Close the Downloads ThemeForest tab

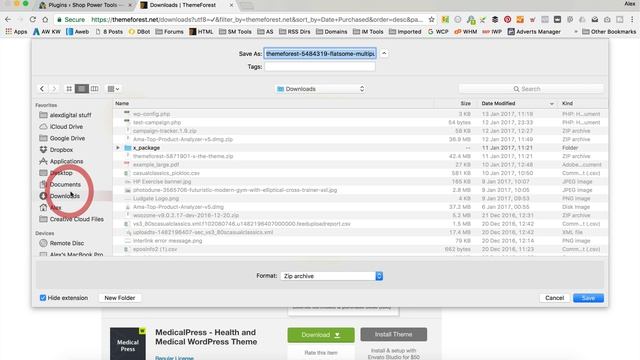coord(231,5)
